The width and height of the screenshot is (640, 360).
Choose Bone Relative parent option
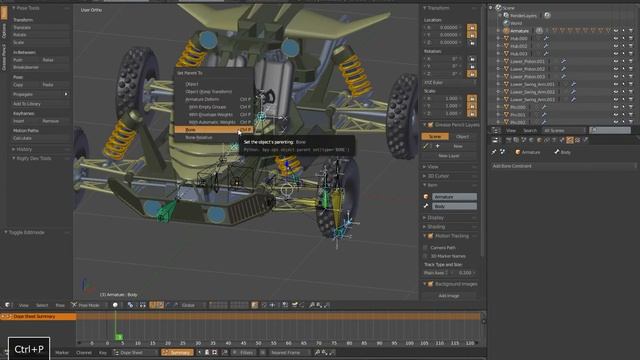click(x=213, y=138)
